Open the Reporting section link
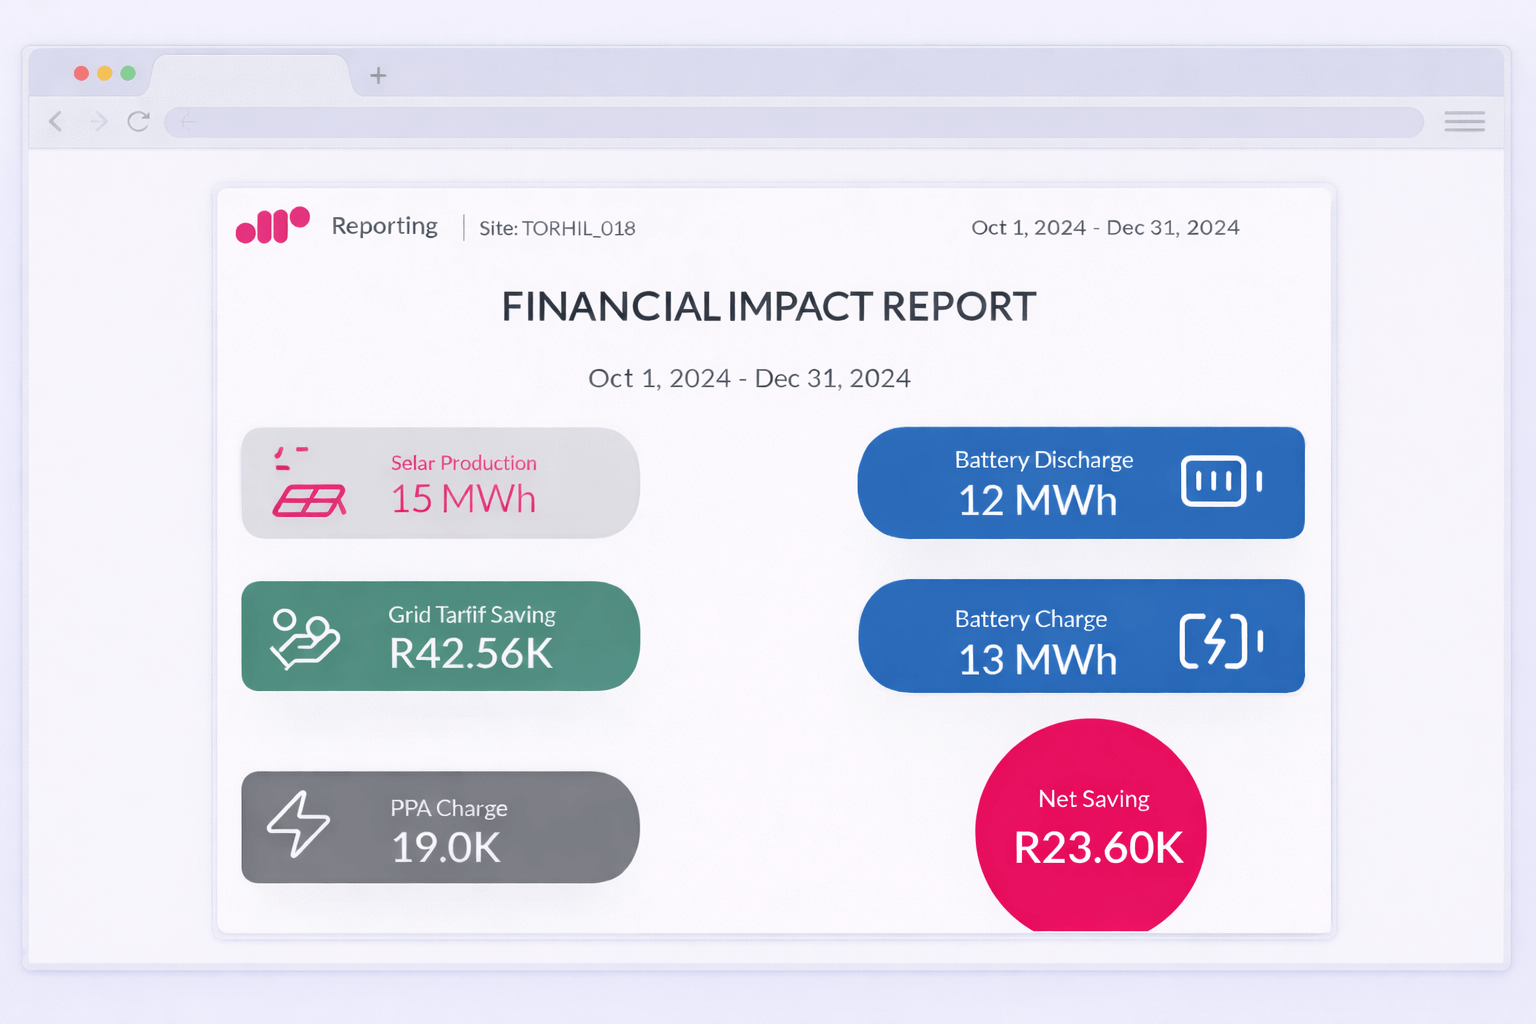This screenshot has height=1024, width=1536. click(x=384, y=226)
